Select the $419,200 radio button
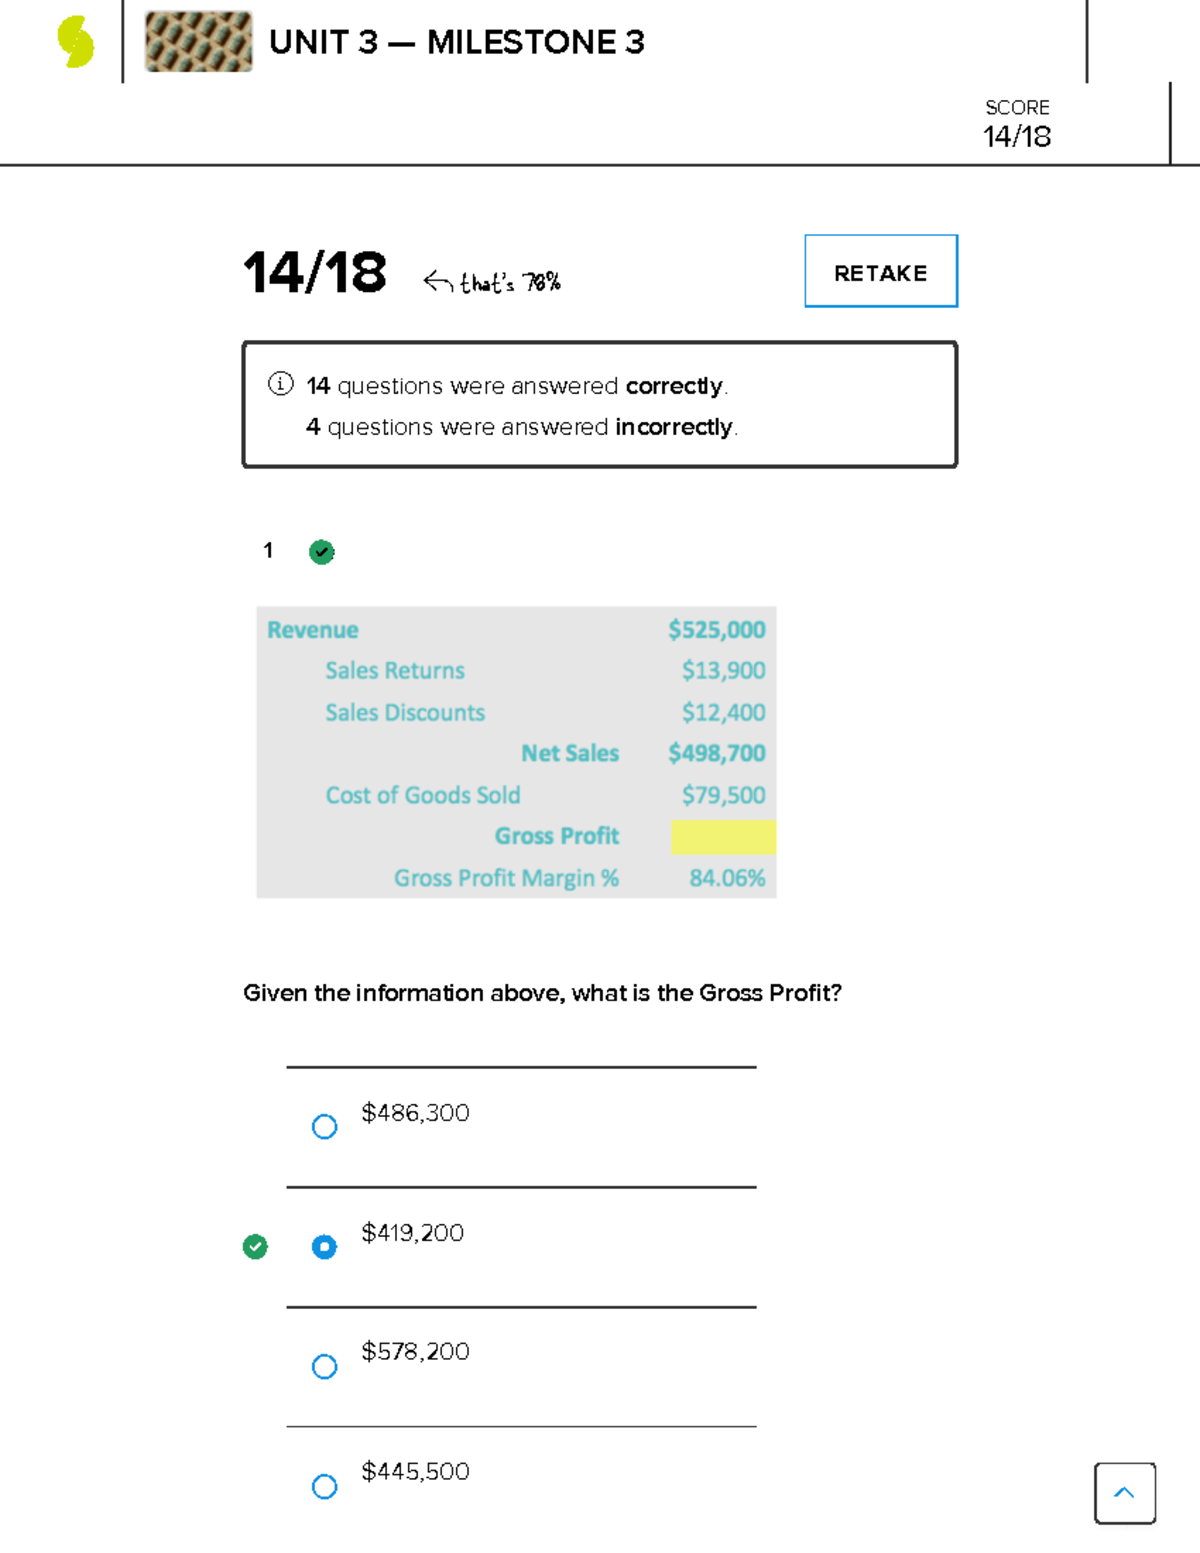The image size is (1200, 1553). [x=324, y=1247]
